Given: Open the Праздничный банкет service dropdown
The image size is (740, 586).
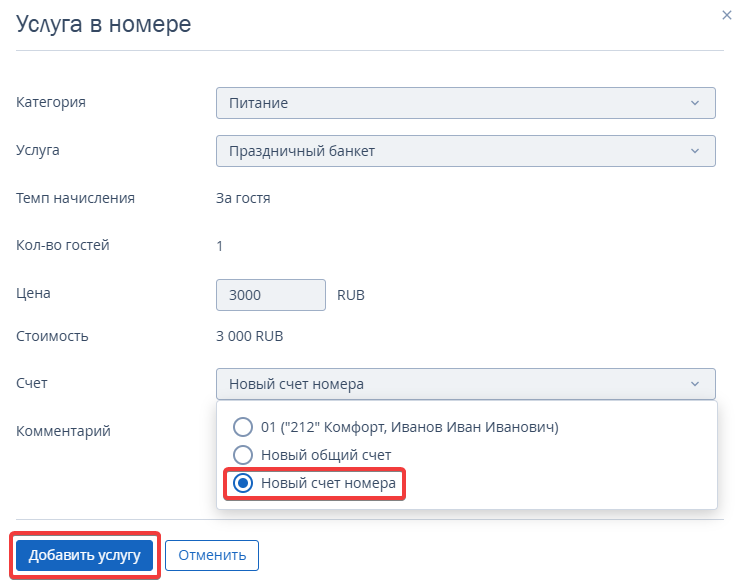Looking at the screenshot, I should click(x=466, y=151).
